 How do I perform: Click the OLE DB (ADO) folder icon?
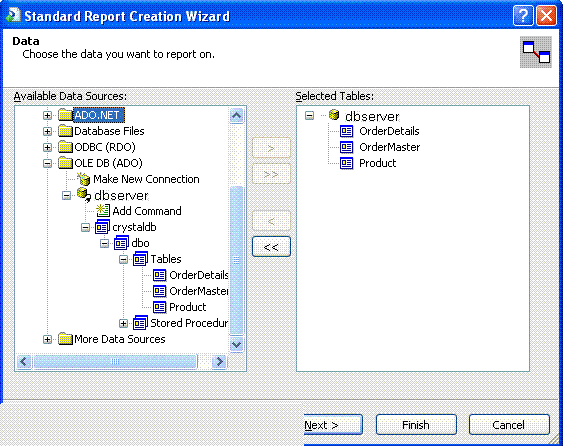pyautogui.click(x=65, y=163)
